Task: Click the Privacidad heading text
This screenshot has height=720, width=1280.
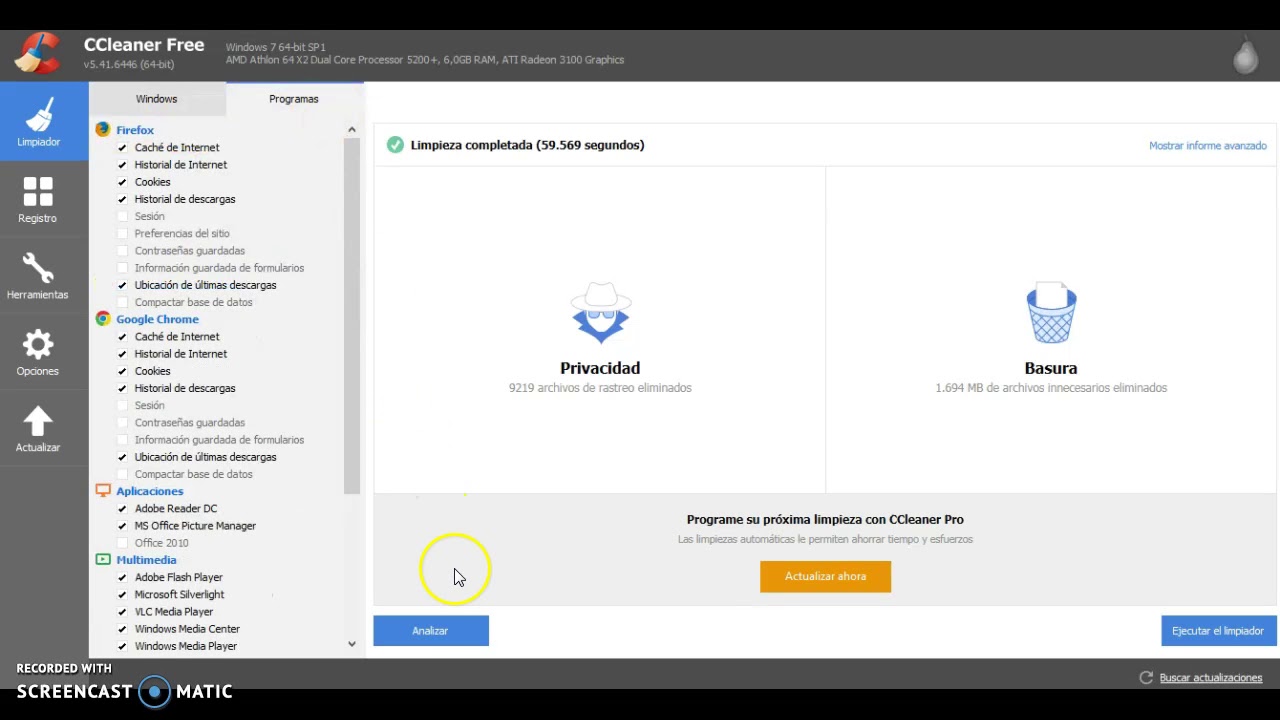Action: pyautogui.click(x=600, y=368)
